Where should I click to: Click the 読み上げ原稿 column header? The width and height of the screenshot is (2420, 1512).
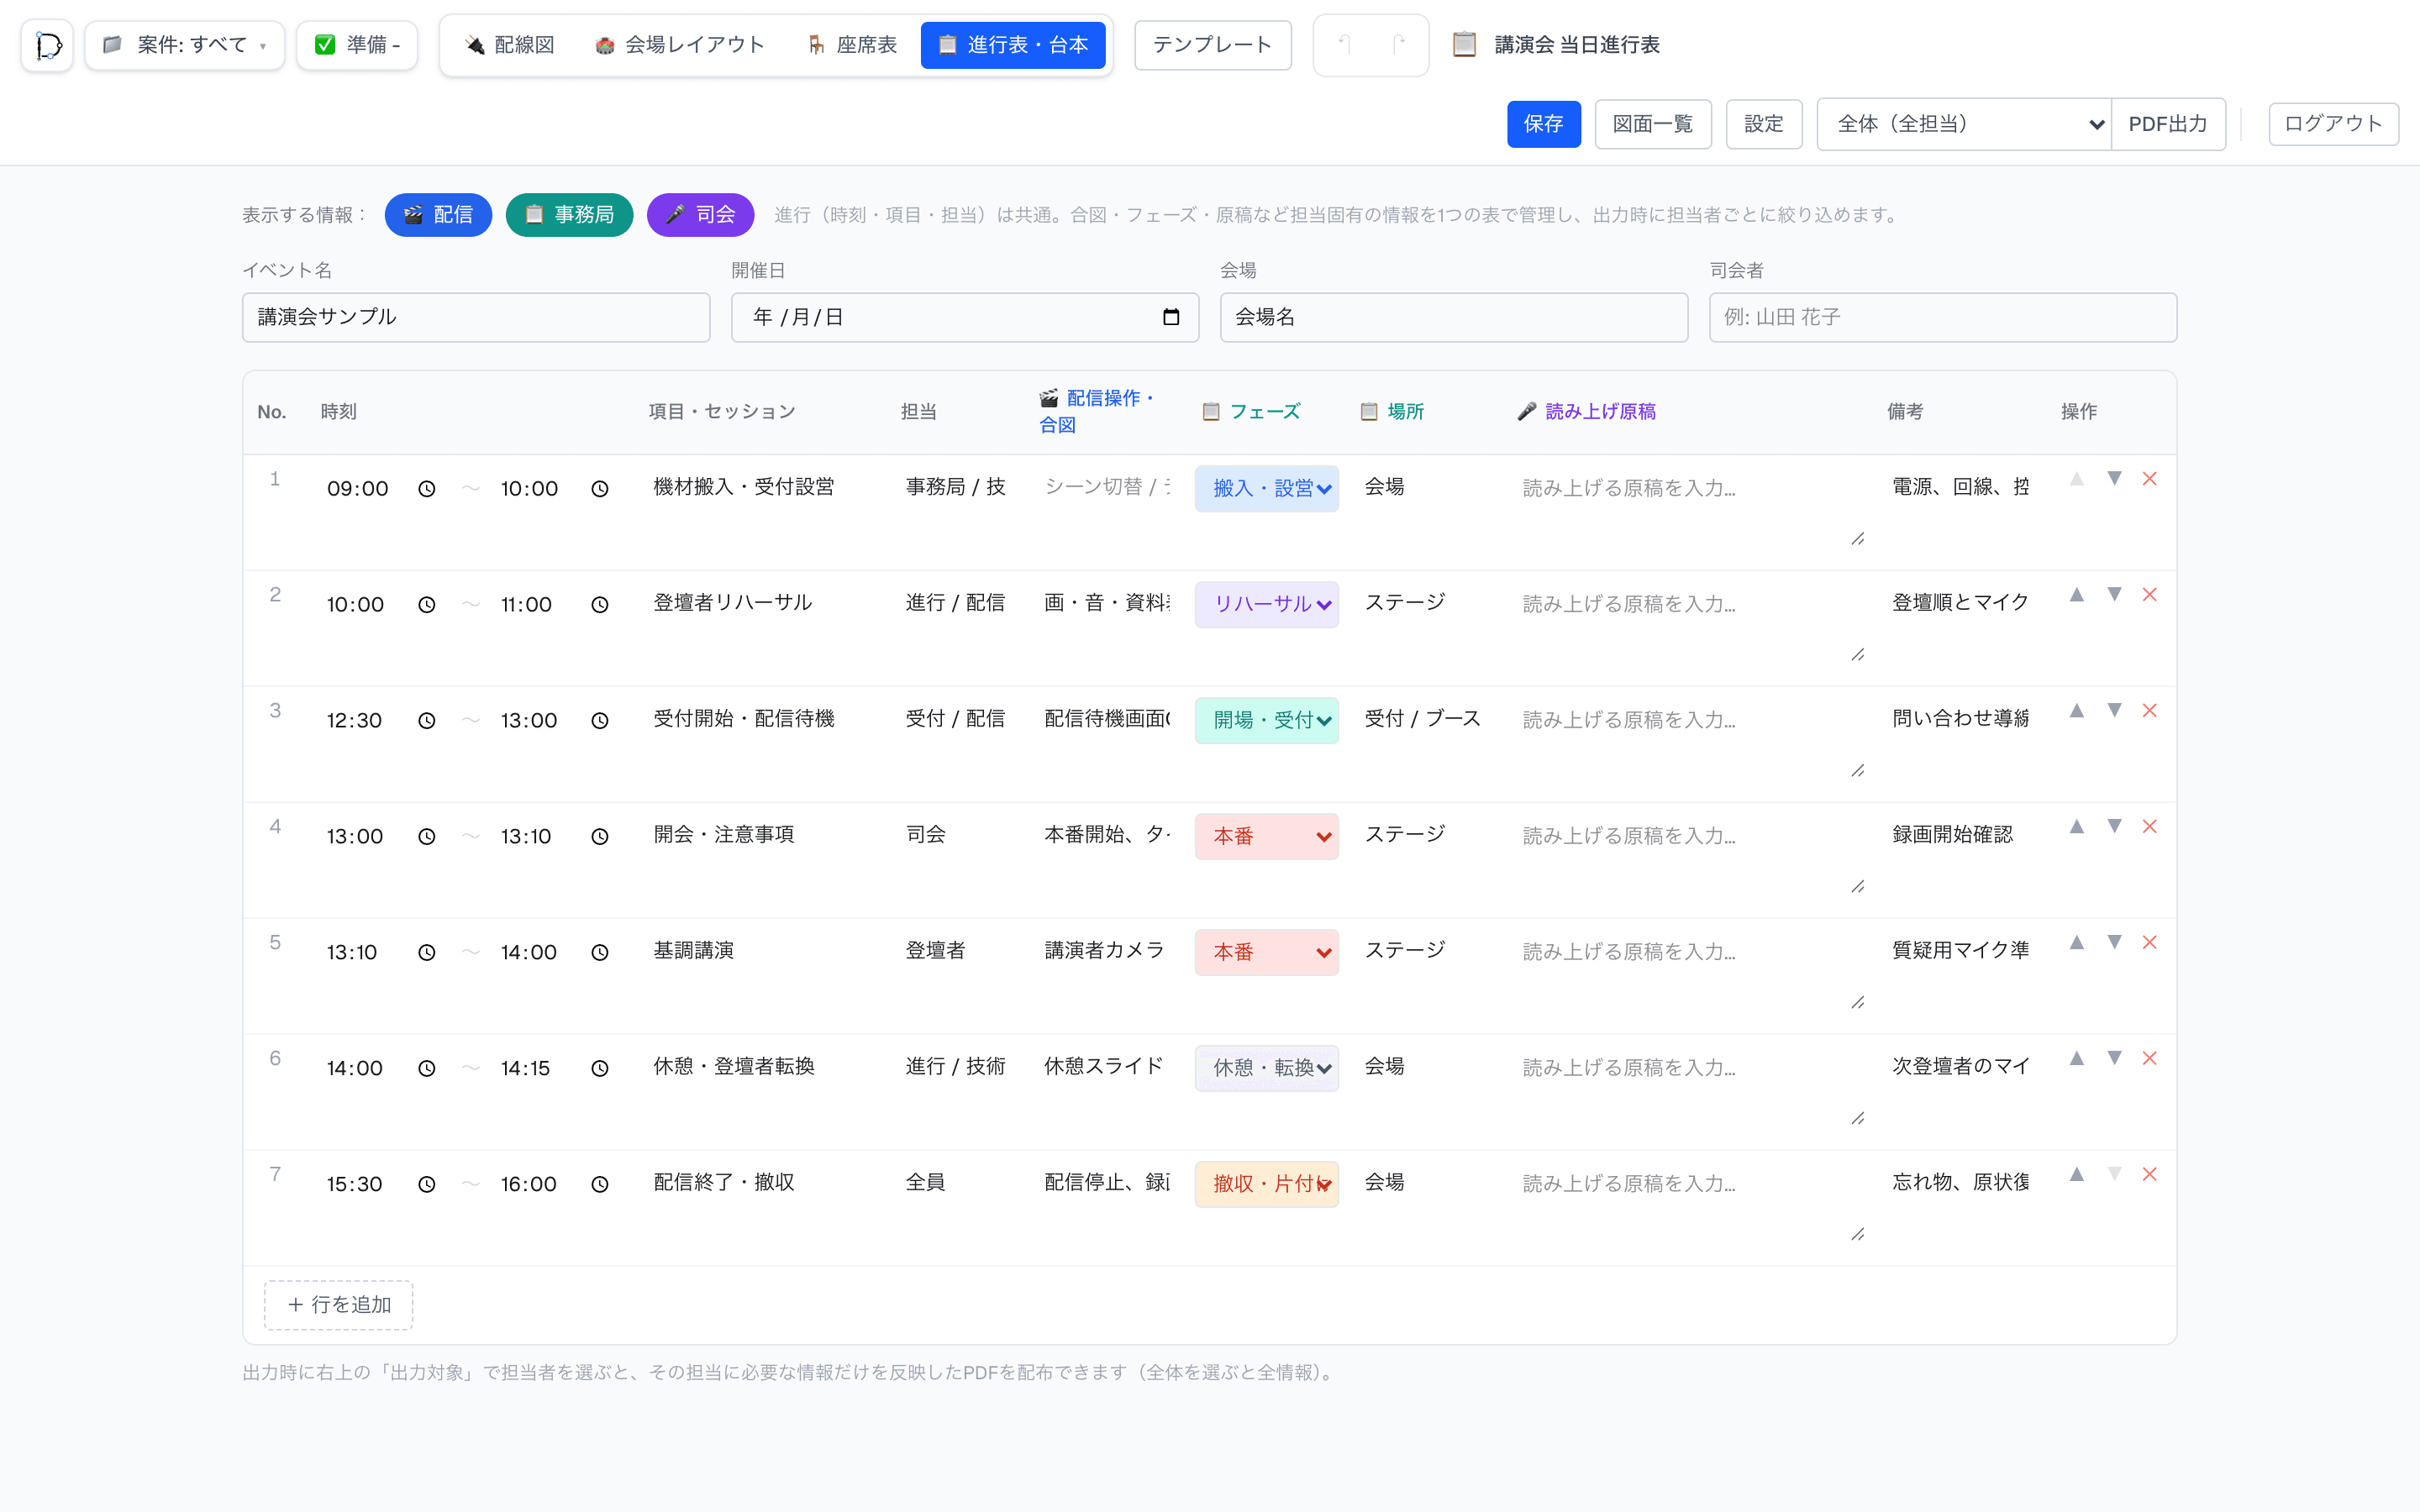(x=1586, y=412)
